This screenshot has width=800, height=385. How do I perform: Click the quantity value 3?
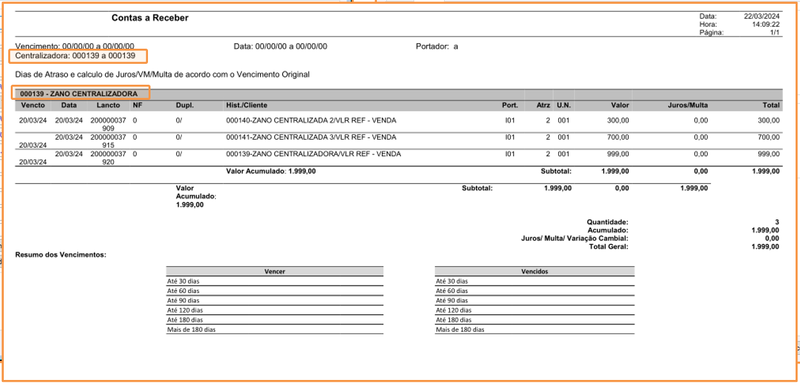pos(777,222)
